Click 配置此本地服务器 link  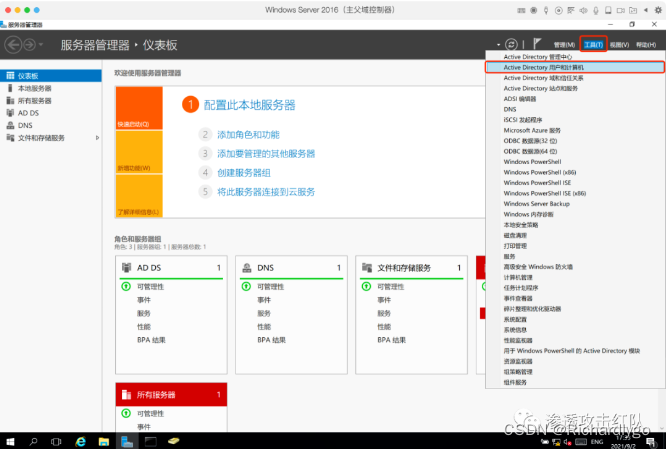pos(249,105)
